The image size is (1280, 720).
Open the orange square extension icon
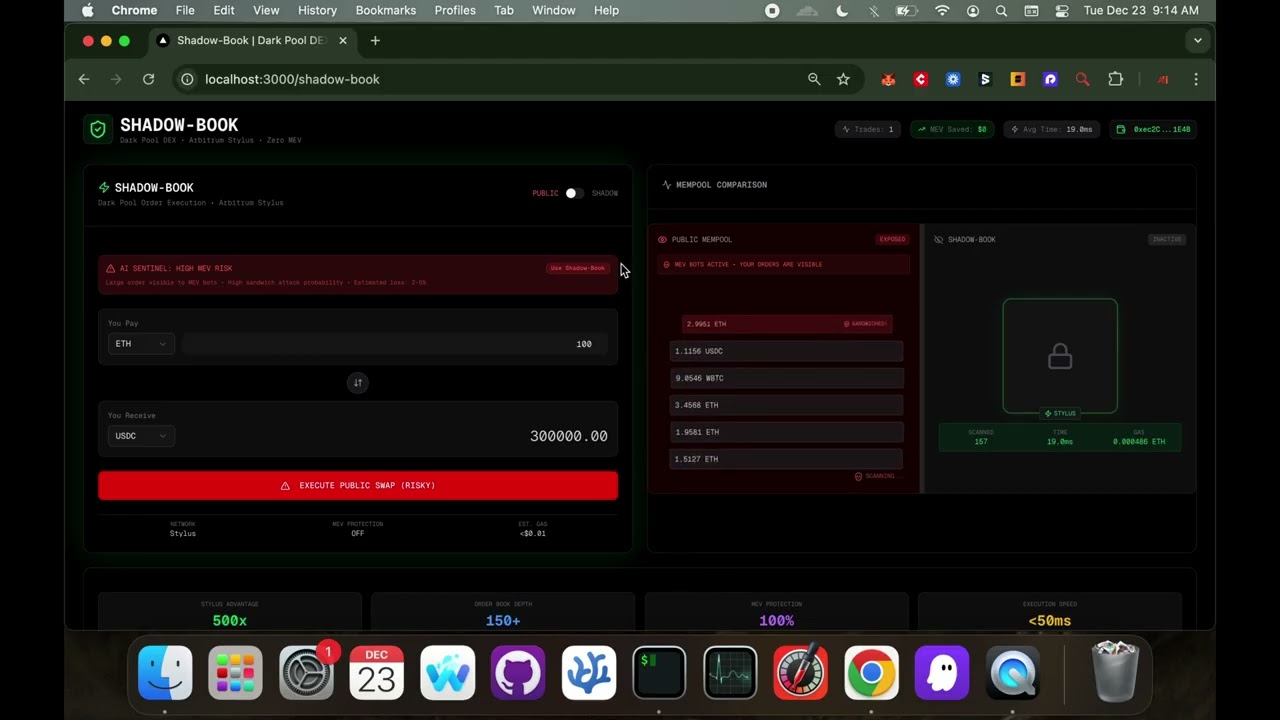click(1018, 79)
